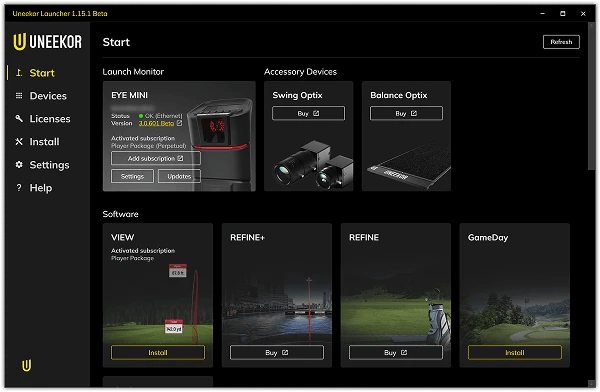Click the Start flag icon in sidebar

[x=19, y=73]
